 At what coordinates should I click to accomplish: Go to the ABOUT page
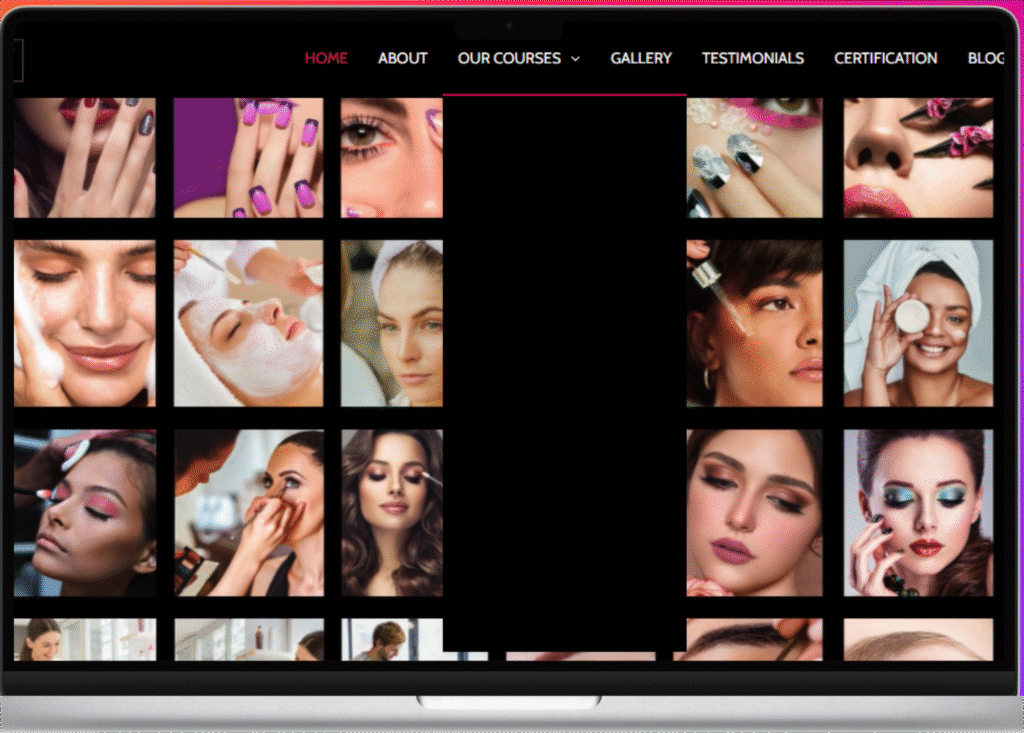click(x=402, y=58)
